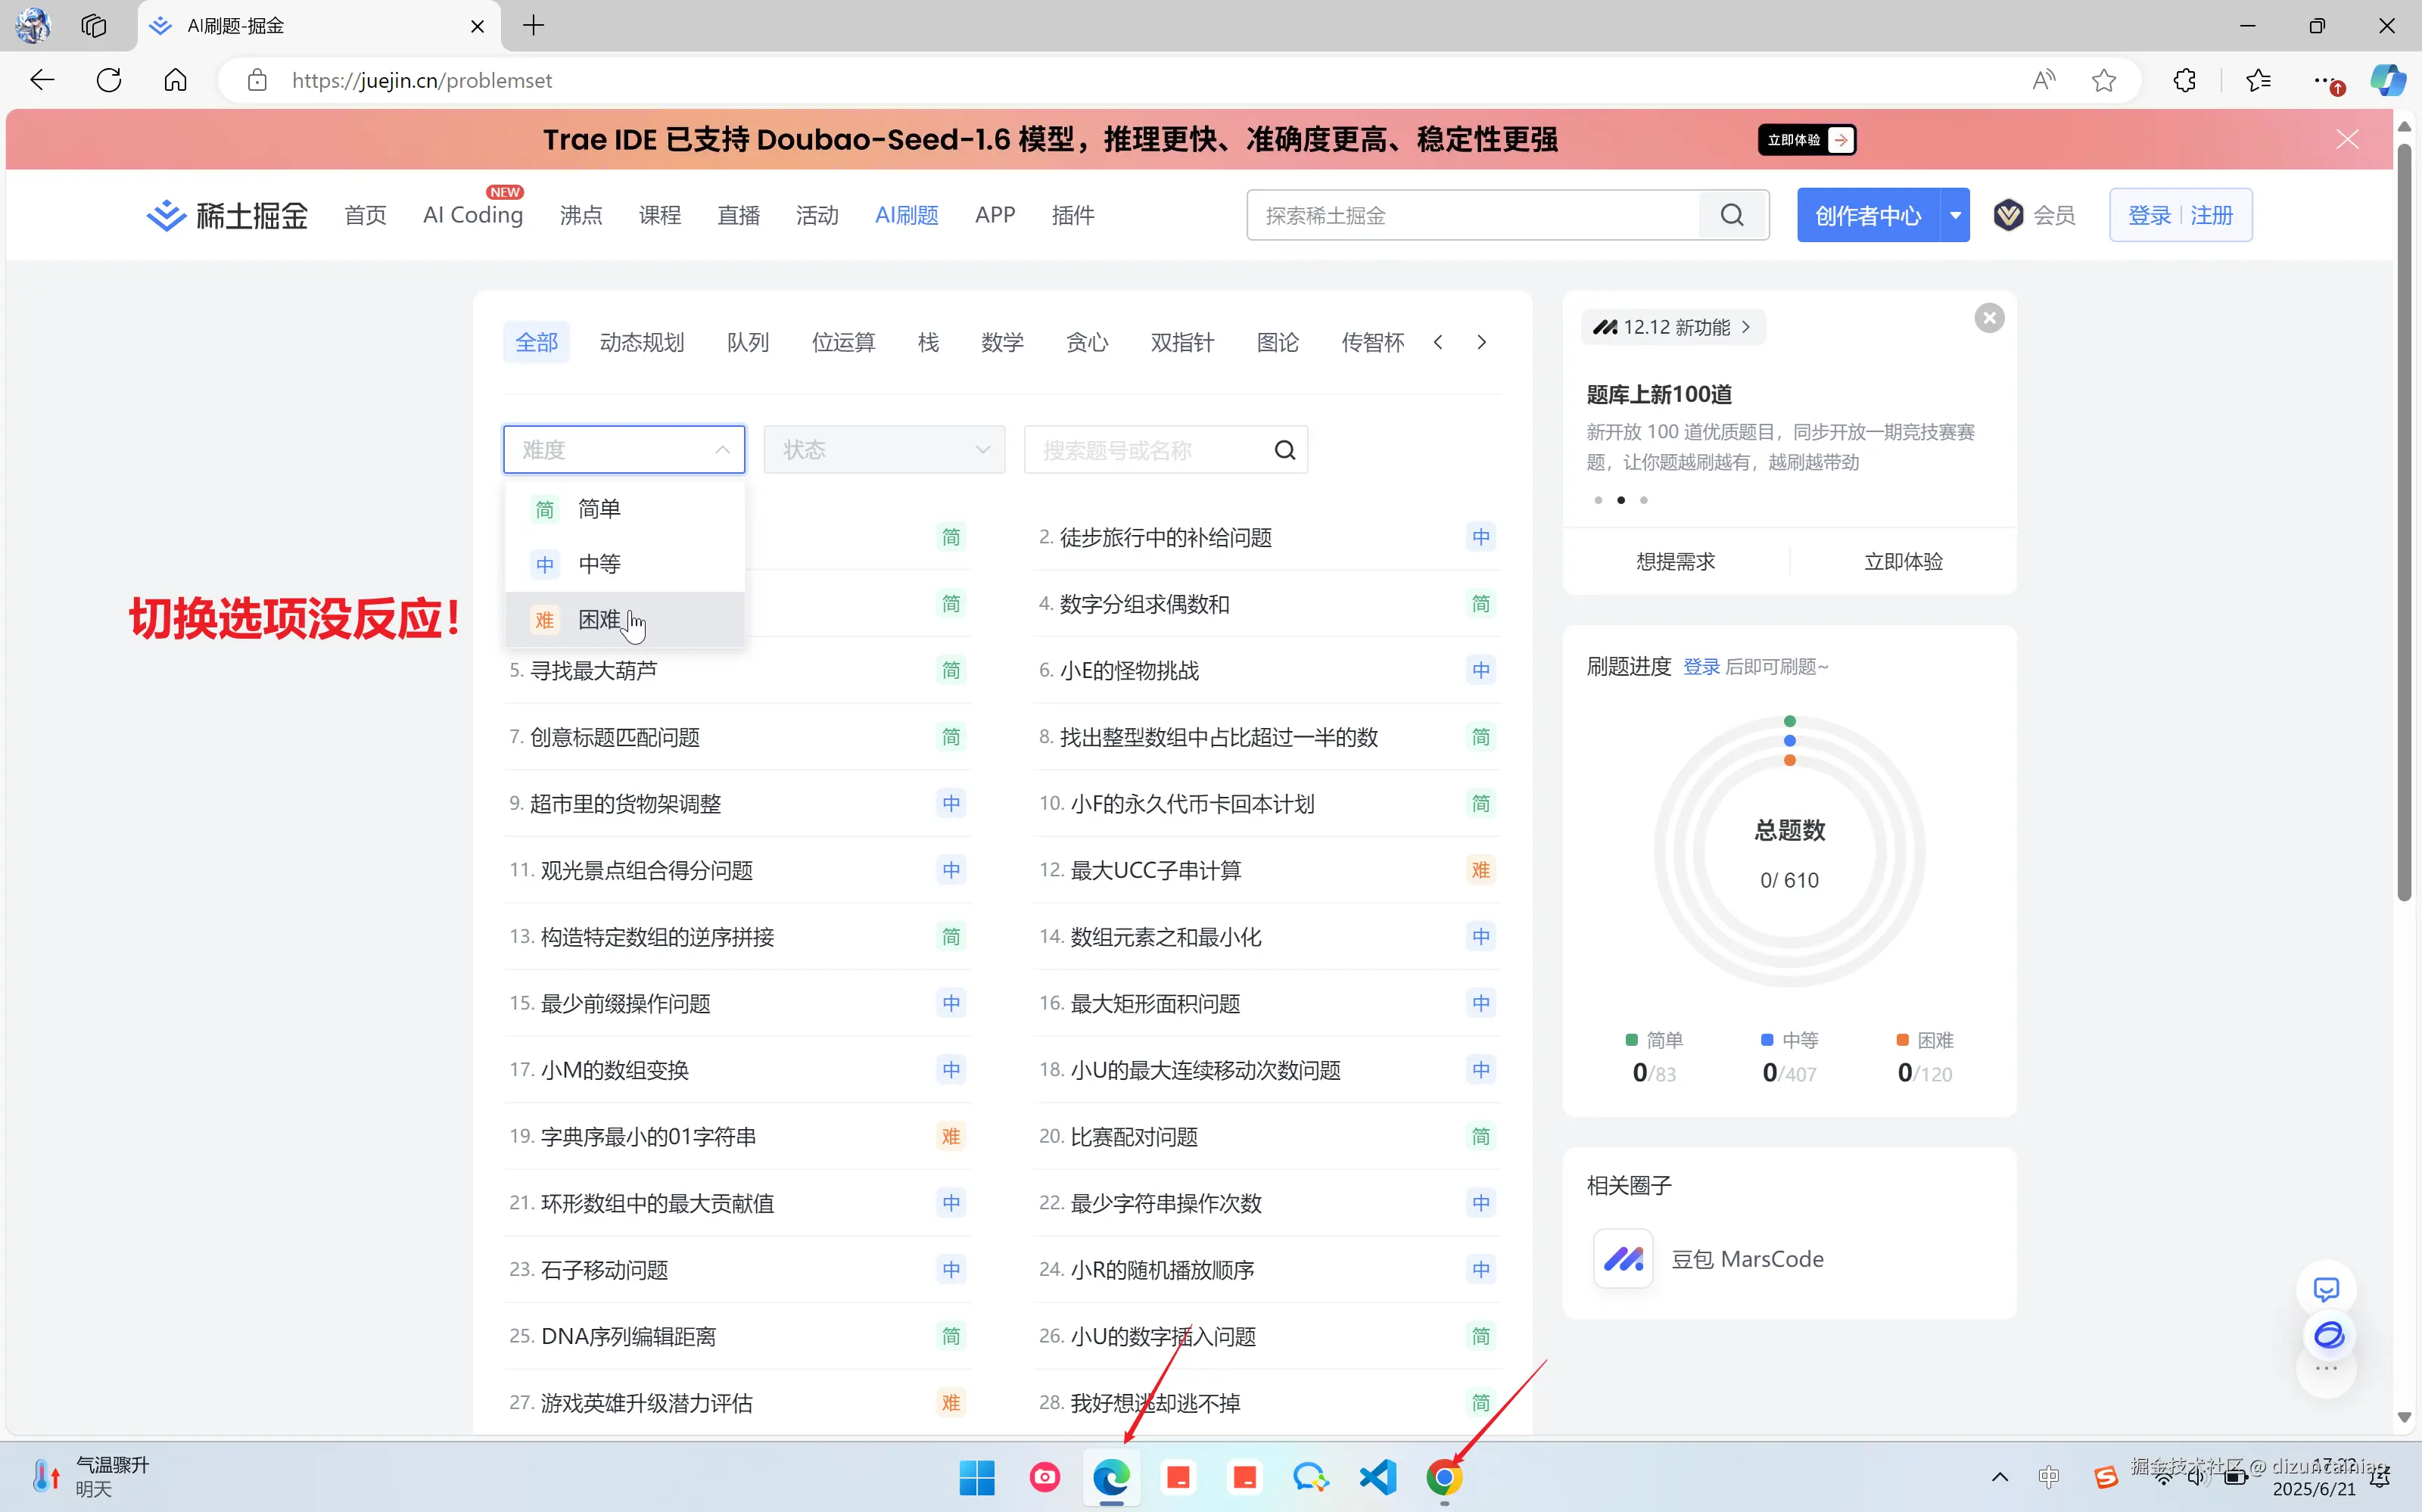Click the Copilot icon in the browser toolbar
Viewport: 2422px width, 1512px height.
(2389, 80)
